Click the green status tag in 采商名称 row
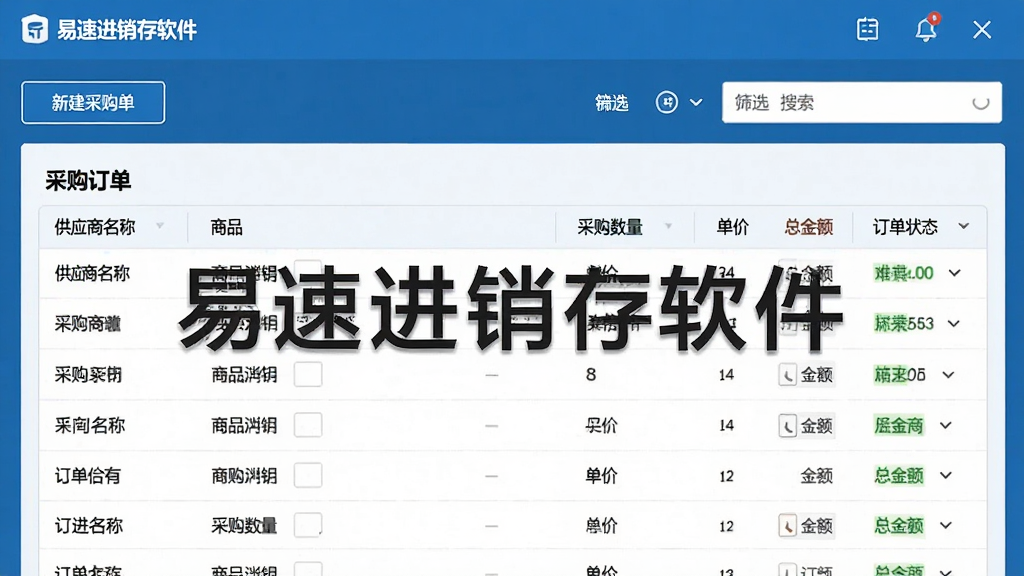 (x=899, y=426)
